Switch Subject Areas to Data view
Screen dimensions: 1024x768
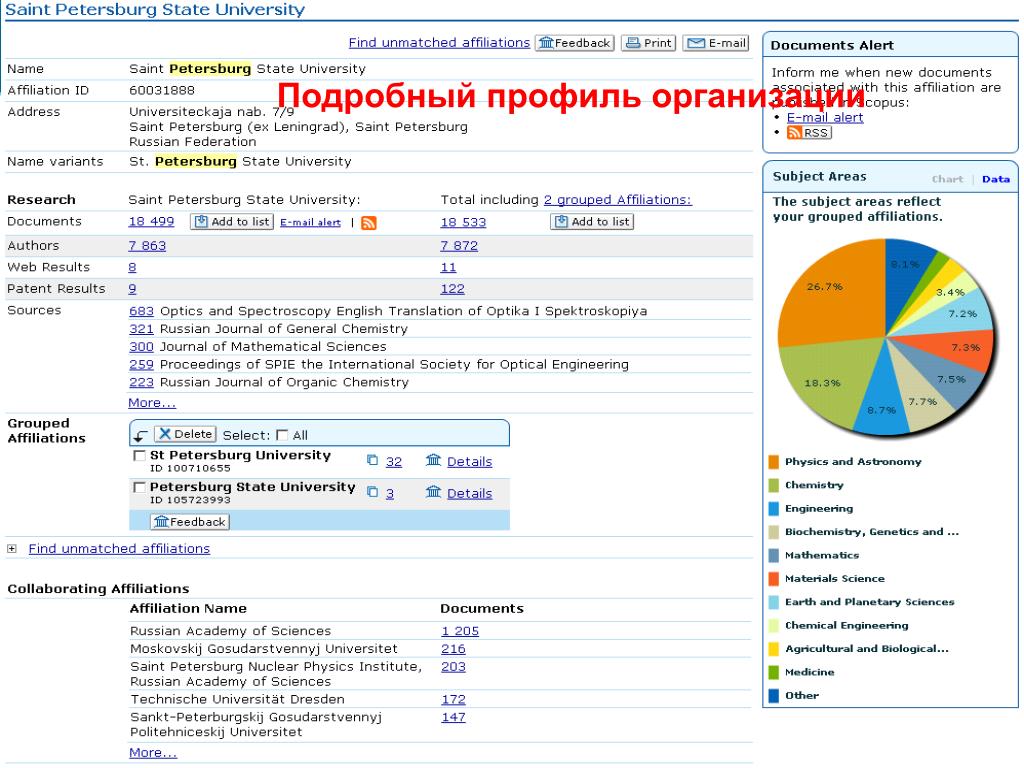click(995, 179)
